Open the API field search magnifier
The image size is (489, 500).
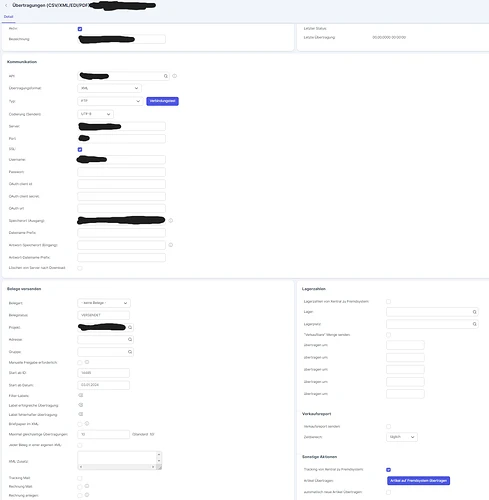pyautogui.click(x=166, y=76)
